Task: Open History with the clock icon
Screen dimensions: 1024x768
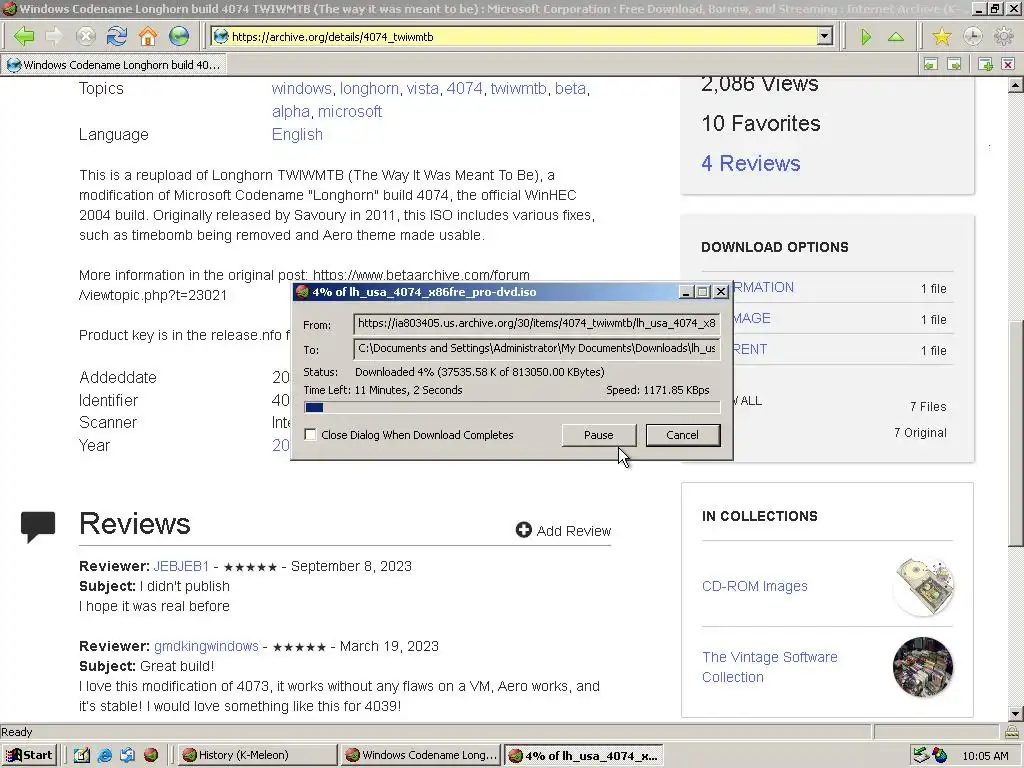Action: (972, 37)
